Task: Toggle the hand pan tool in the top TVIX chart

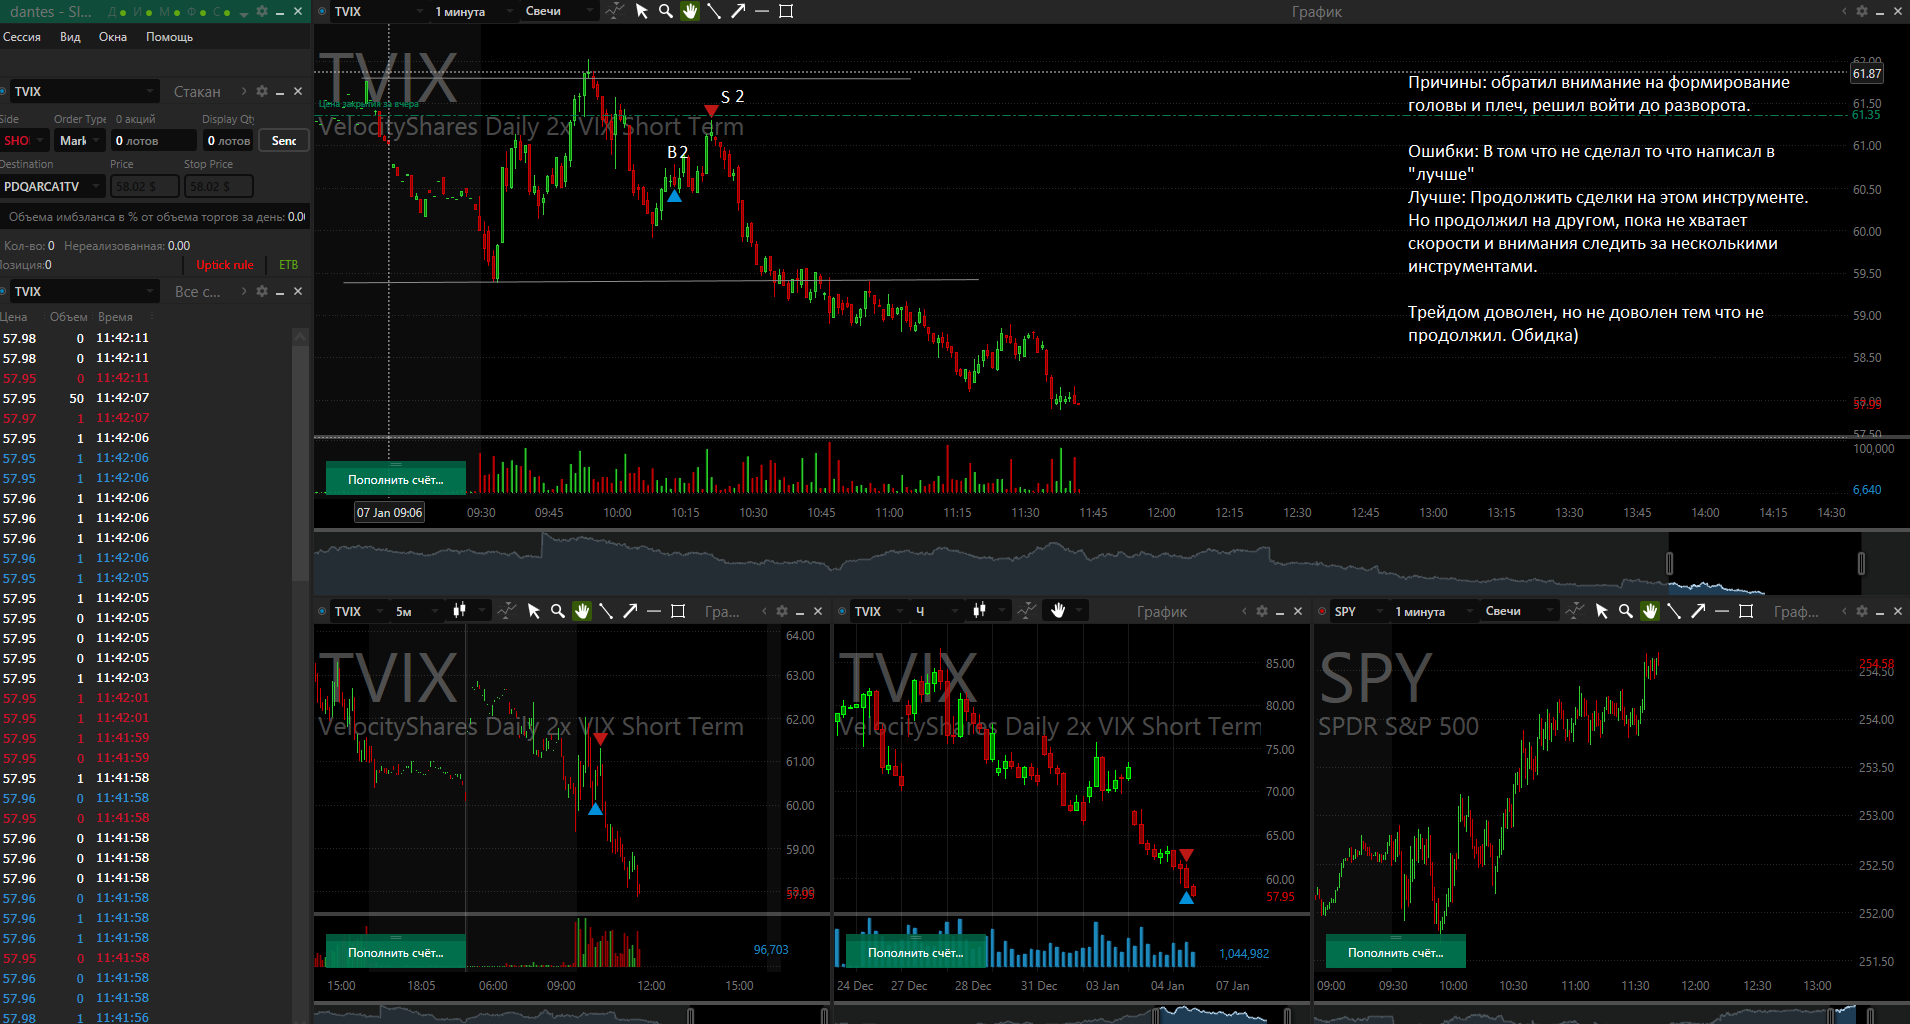Action: 690,11
